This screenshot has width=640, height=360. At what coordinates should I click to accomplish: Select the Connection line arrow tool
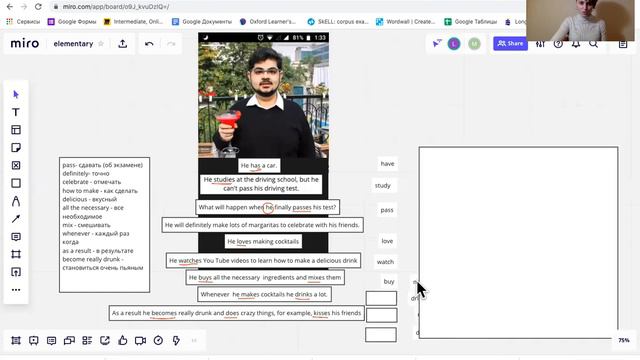point(16,219)
